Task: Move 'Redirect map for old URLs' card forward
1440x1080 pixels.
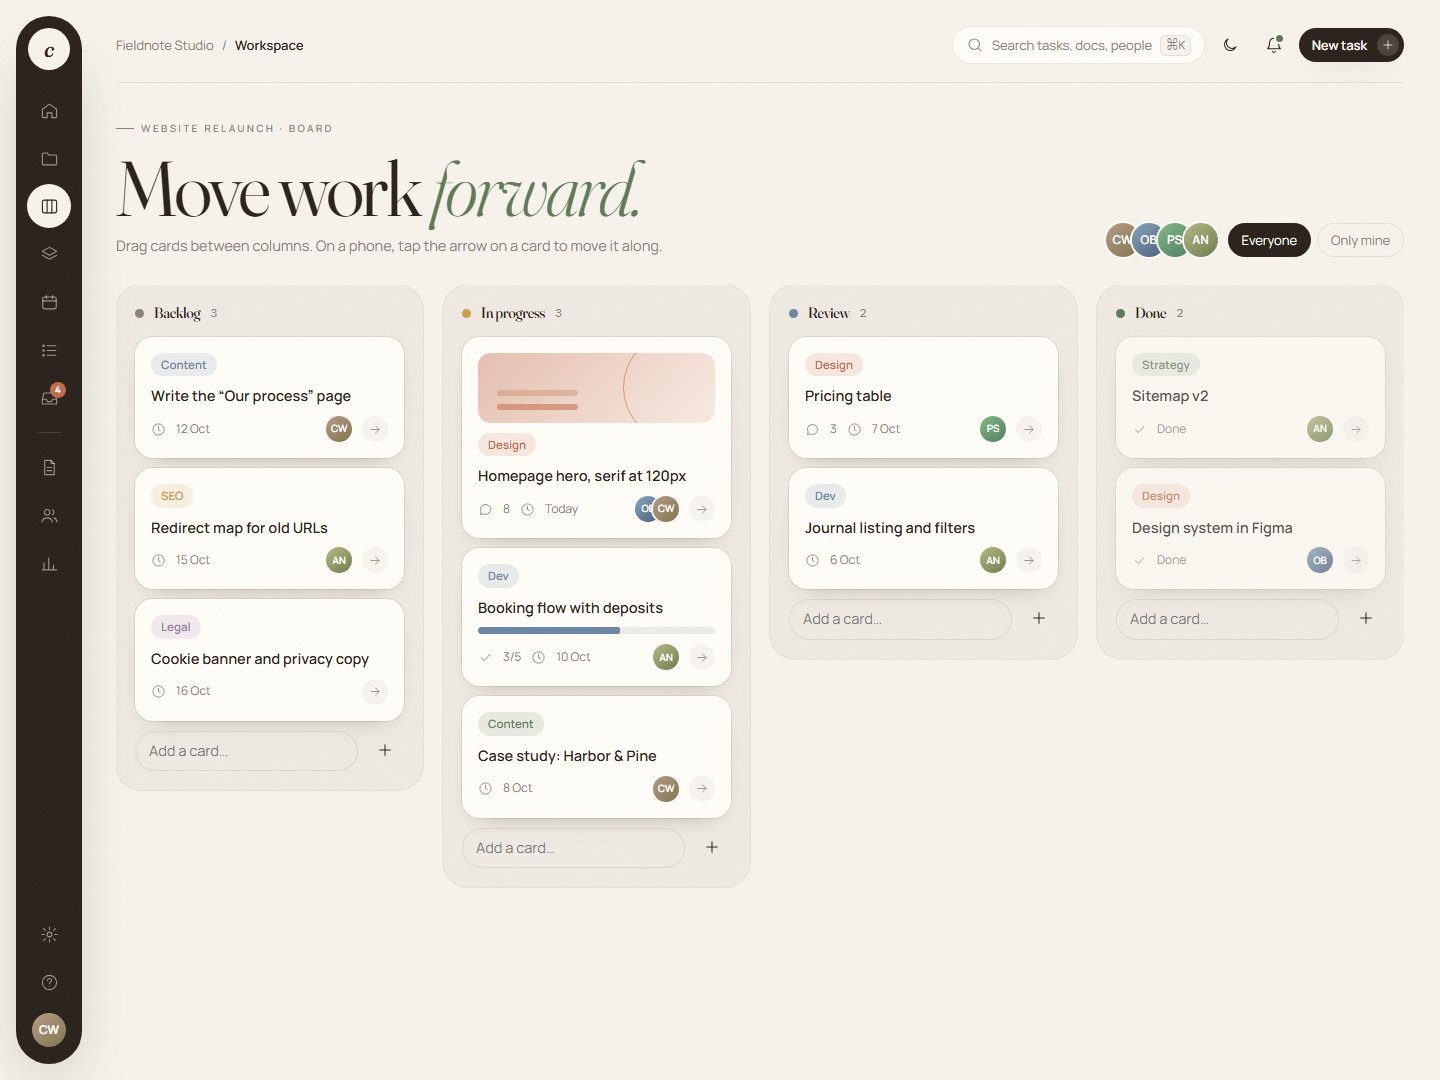Action: [375, 560]
